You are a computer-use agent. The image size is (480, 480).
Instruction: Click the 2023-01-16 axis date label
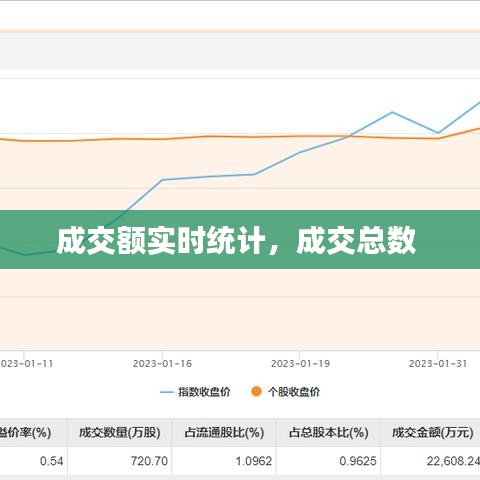[x=162, y=364]
